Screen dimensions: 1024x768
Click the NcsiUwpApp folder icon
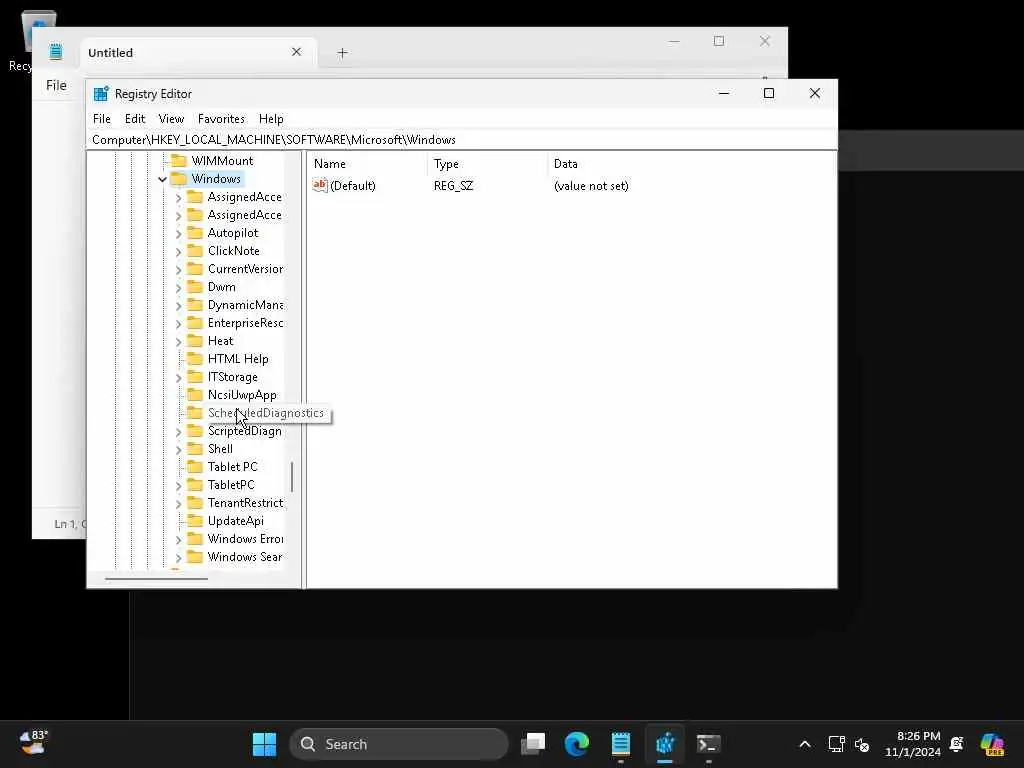click(x=195, y=394)
